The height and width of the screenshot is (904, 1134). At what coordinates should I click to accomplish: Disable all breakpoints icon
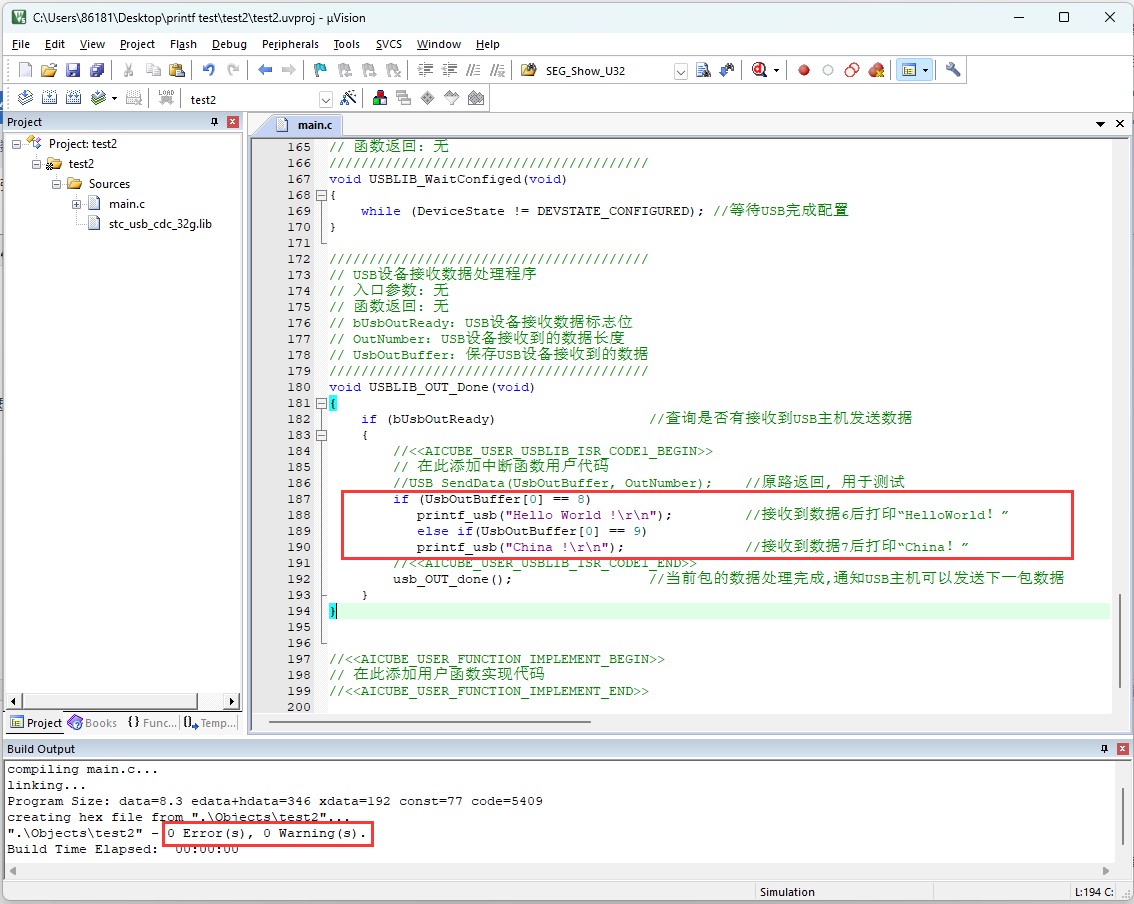(852, 70)
